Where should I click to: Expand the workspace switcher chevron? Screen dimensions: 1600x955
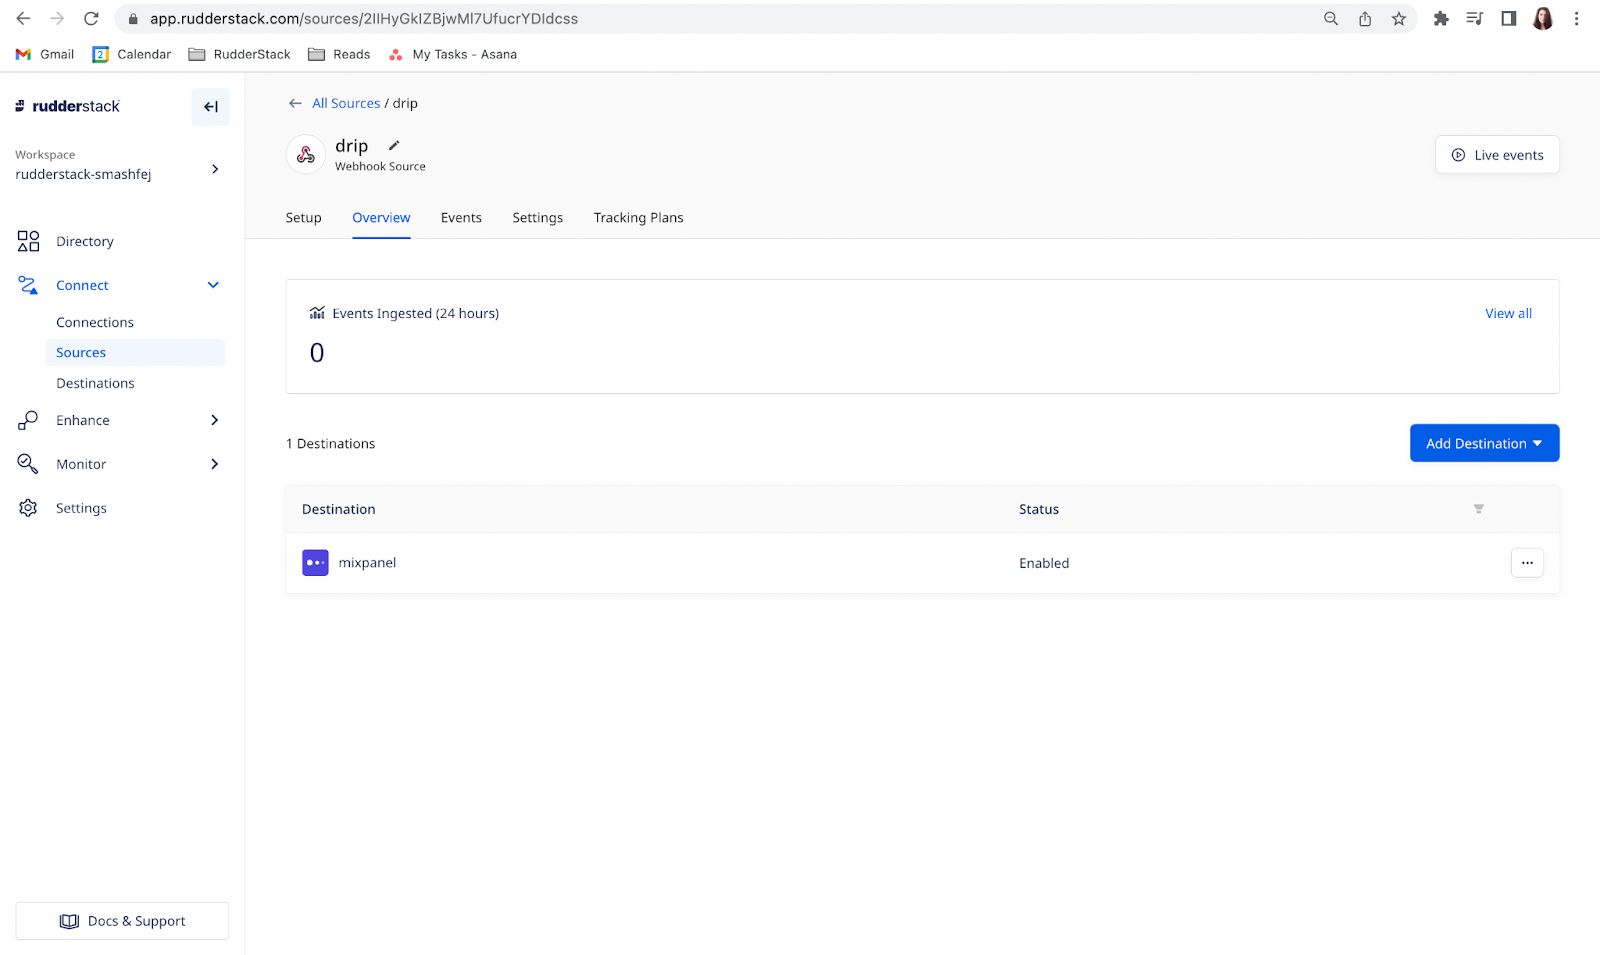pyautogui.click(x=214, y=169)
